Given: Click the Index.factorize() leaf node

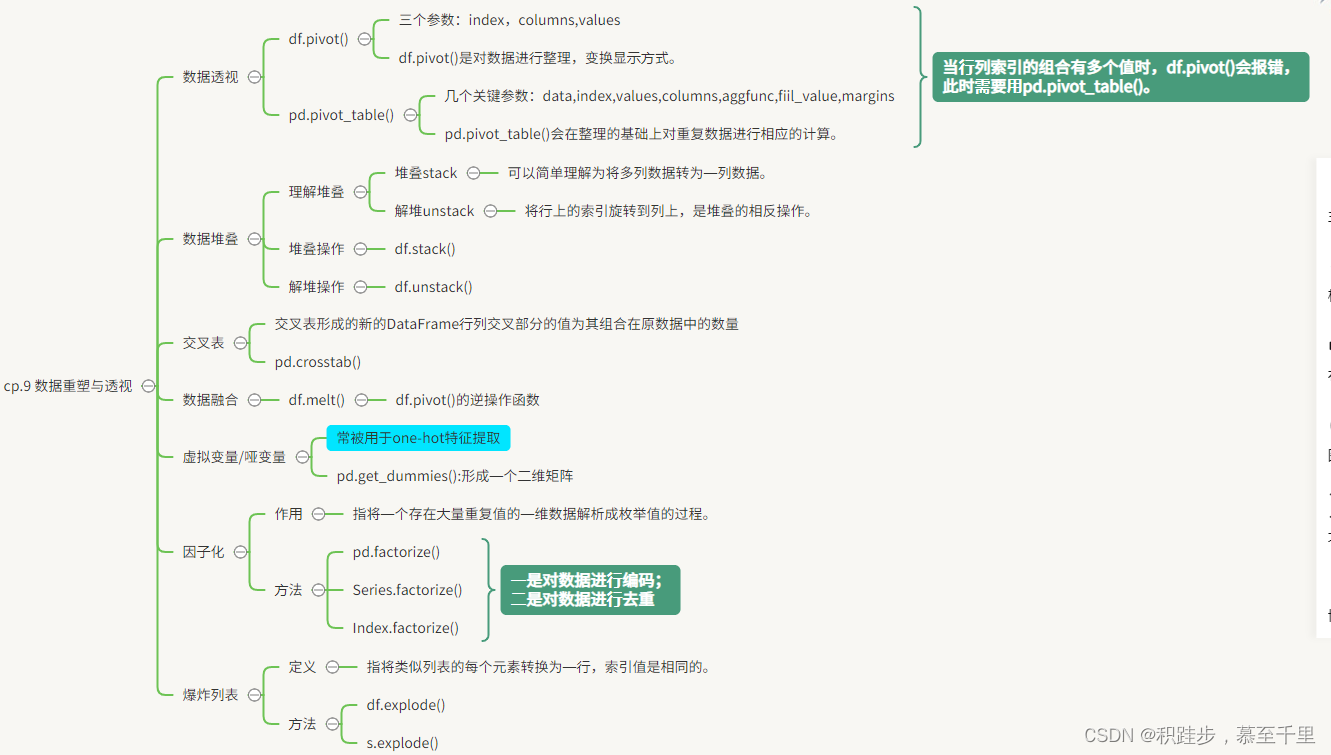Looking at the screenshot, I should 405,628.
